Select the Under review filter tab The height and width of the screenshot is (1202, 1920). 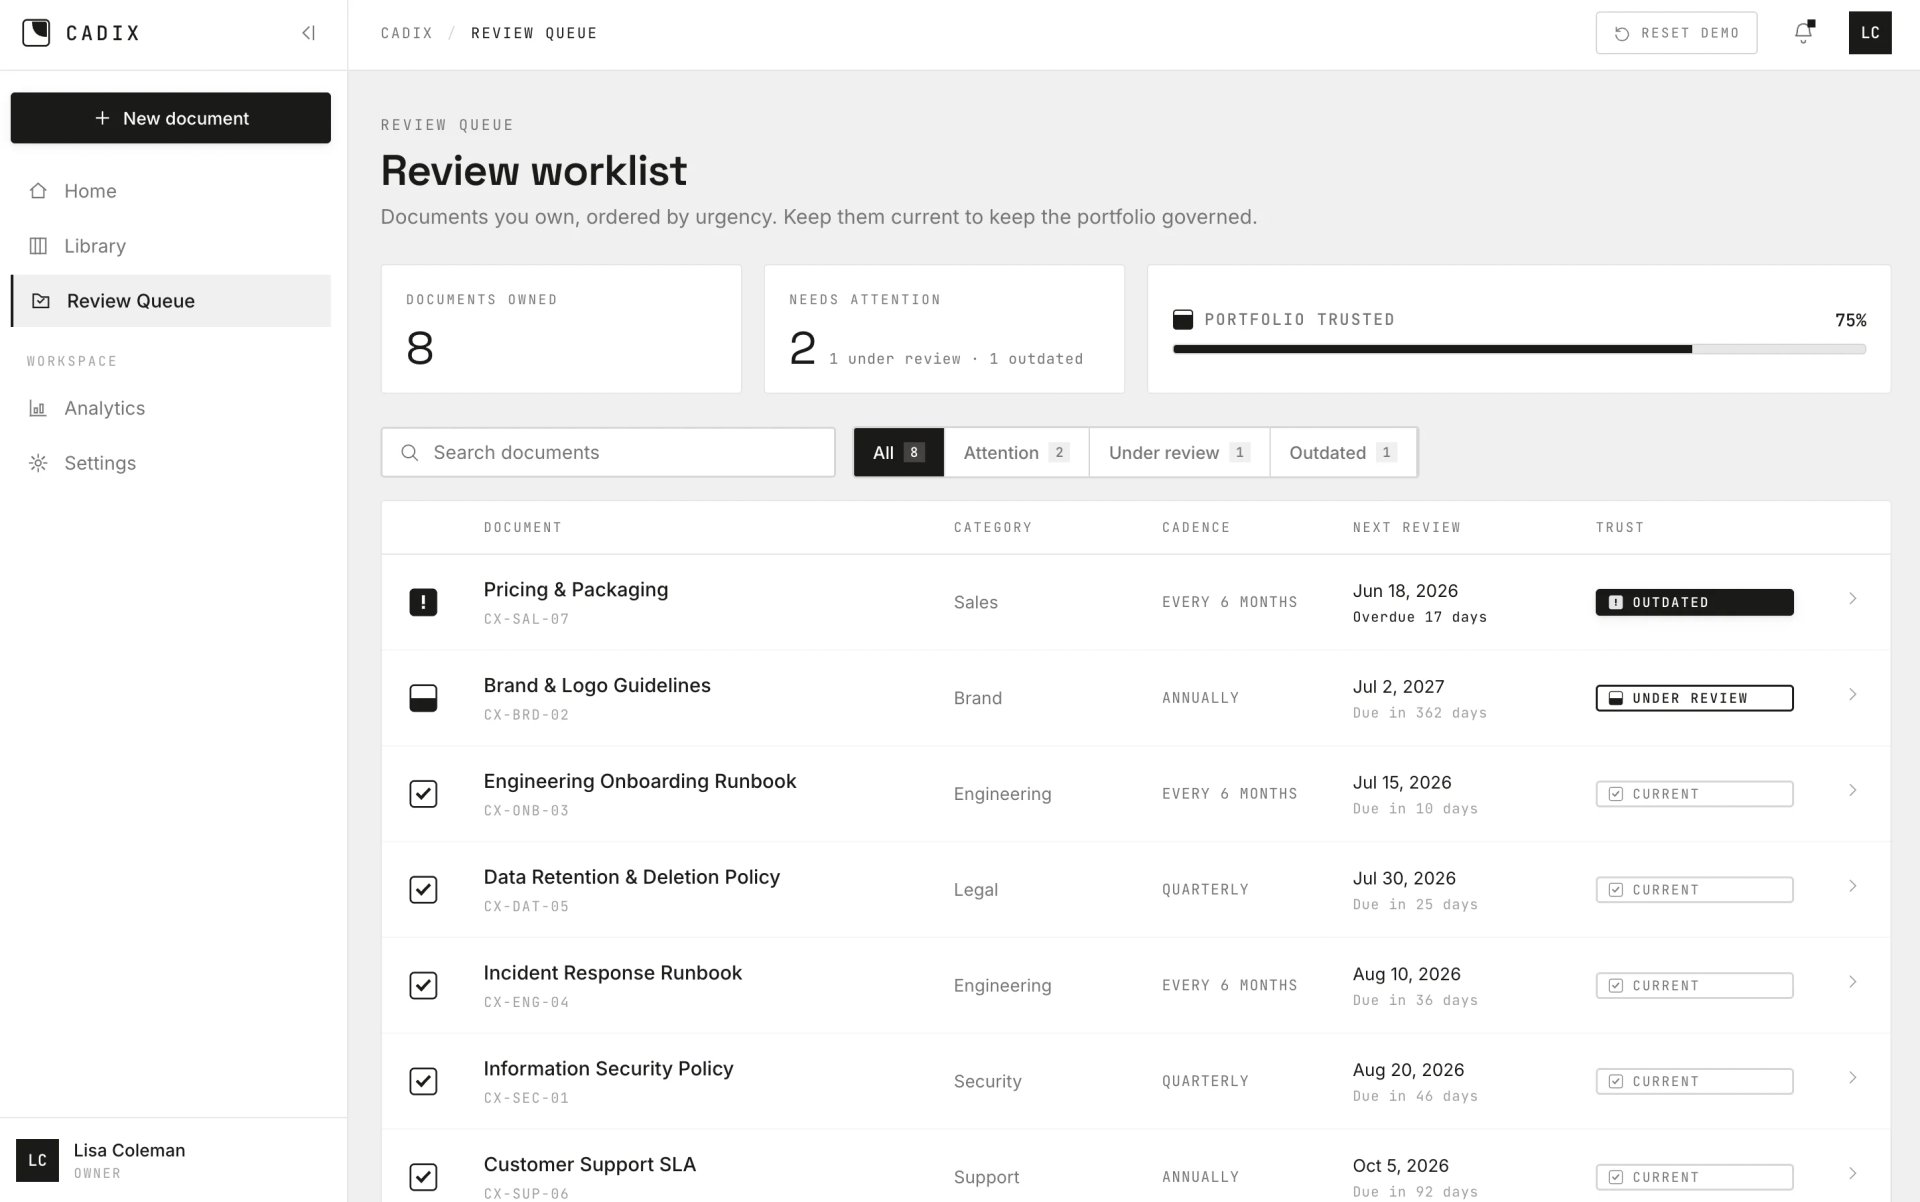[1179, 453]
